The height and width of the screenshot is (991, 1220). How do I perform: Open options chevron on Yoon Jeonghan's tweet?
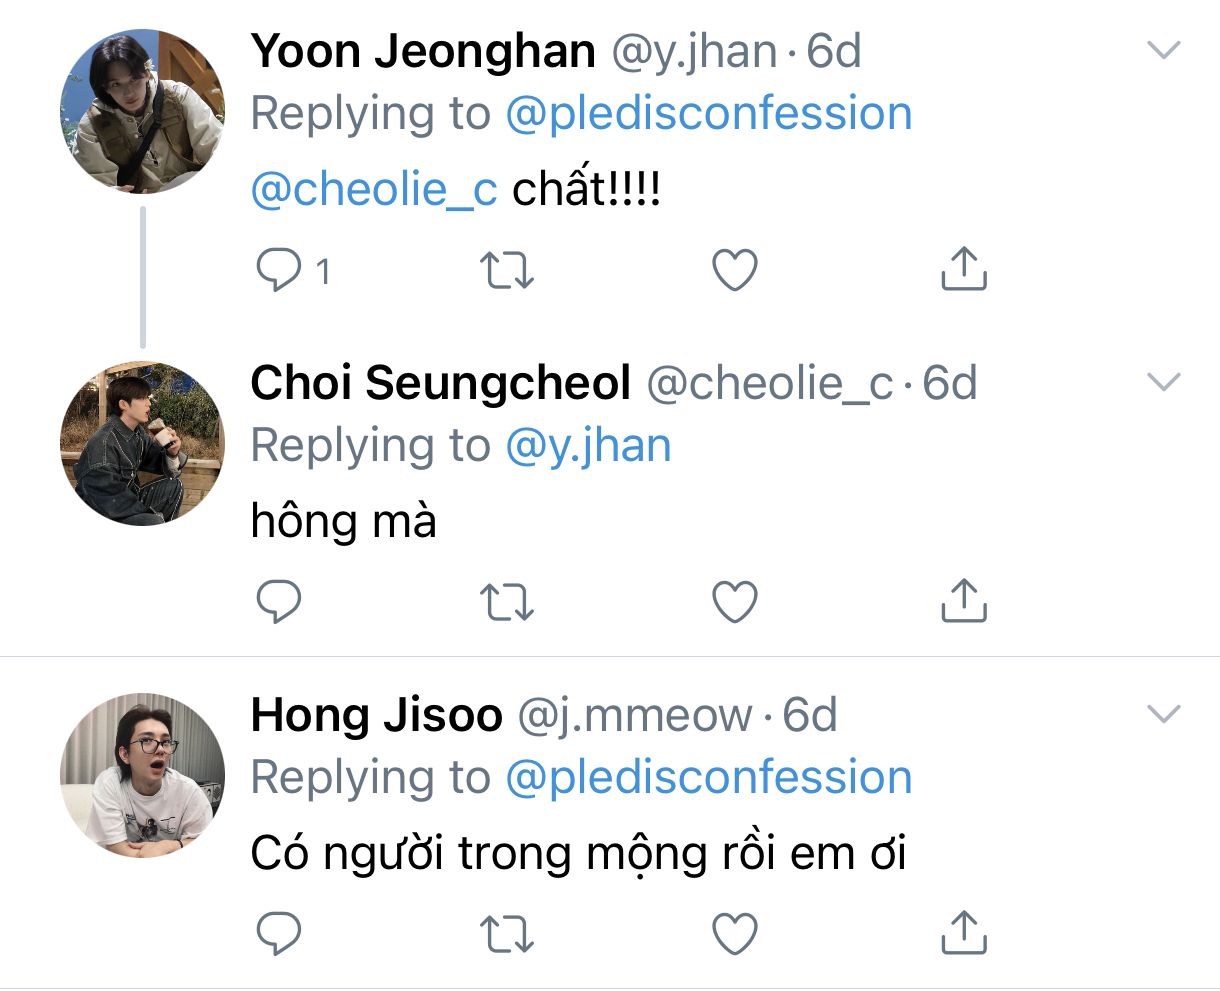pyautogui.click(x=1165, y=50)
